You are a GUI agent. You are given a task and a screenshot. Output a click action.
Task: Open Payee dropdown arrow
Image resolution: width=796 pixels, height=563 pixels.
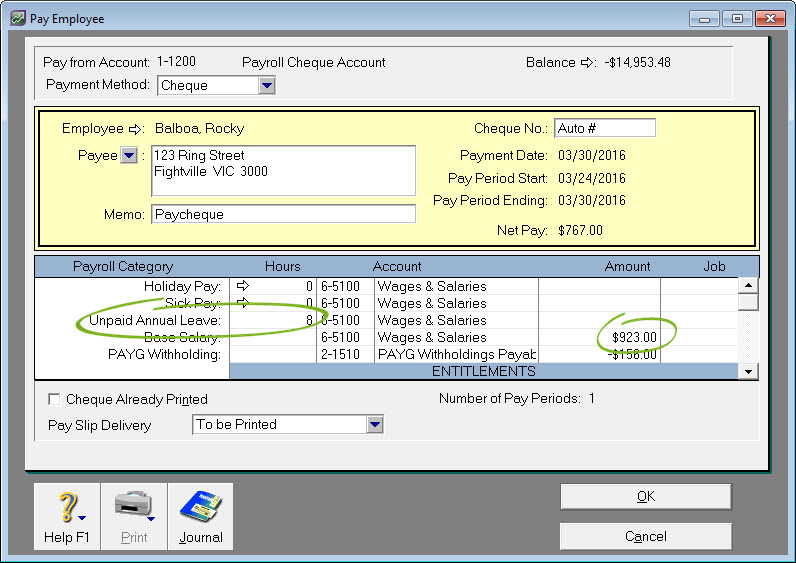(x=129, y=155)
